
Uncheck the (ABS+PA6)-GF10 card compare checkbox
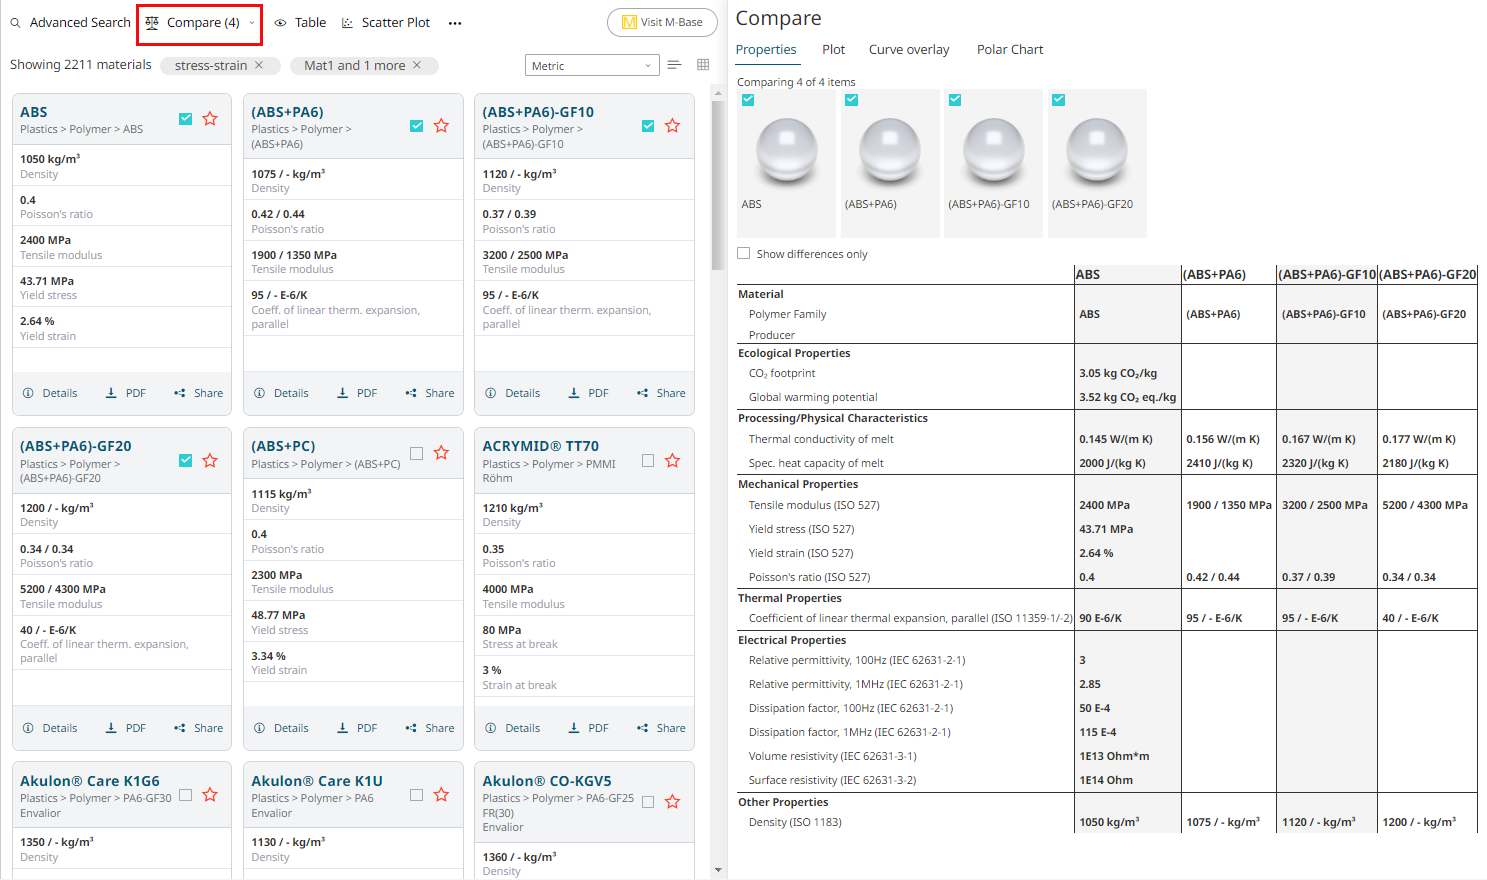648,126
